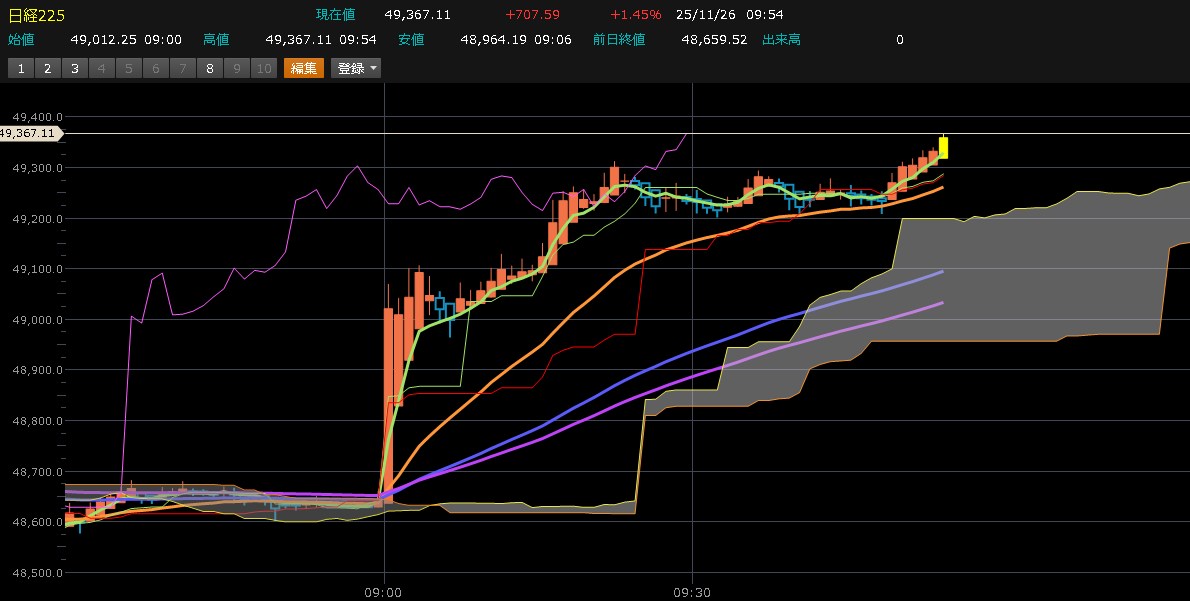The height and width of the screenshot is (601, 1190).
Task: Click the greyed-out preset 4 button
Action: click(x=101, y=68)
